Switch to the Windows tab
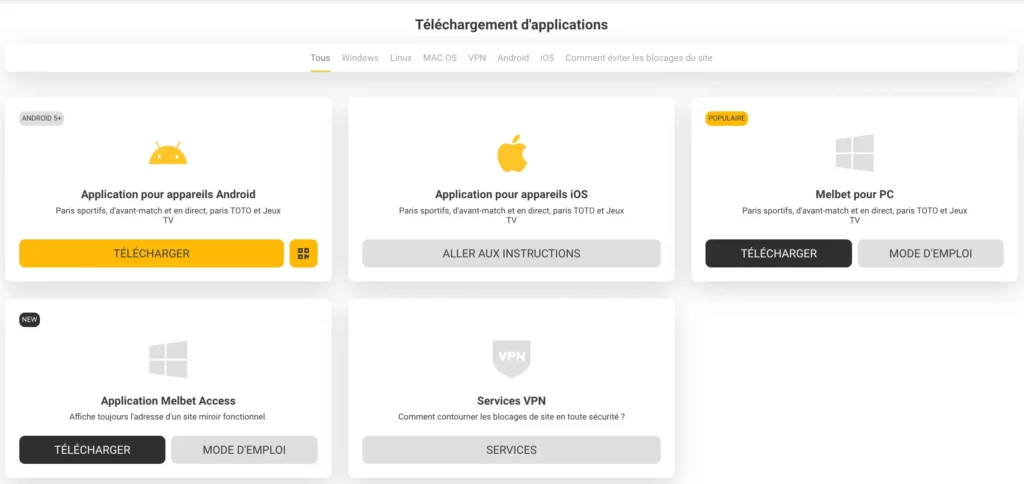 [360, 58]
